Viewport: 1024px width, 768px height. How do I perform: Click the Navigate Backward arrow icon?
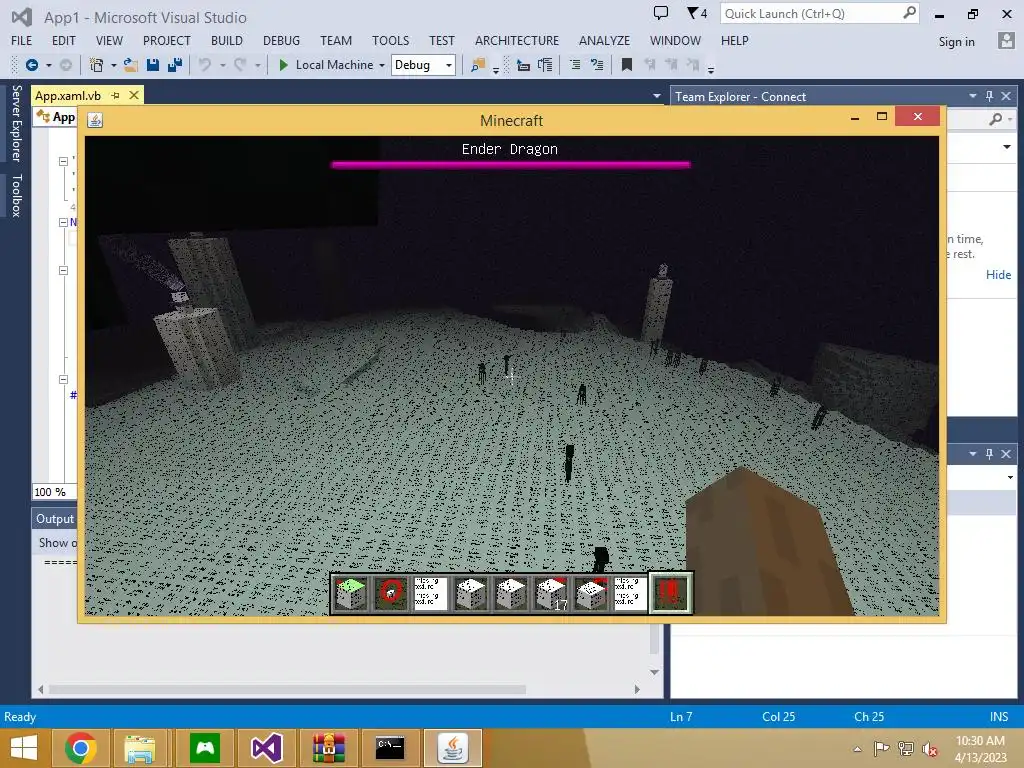pos(31,65)
